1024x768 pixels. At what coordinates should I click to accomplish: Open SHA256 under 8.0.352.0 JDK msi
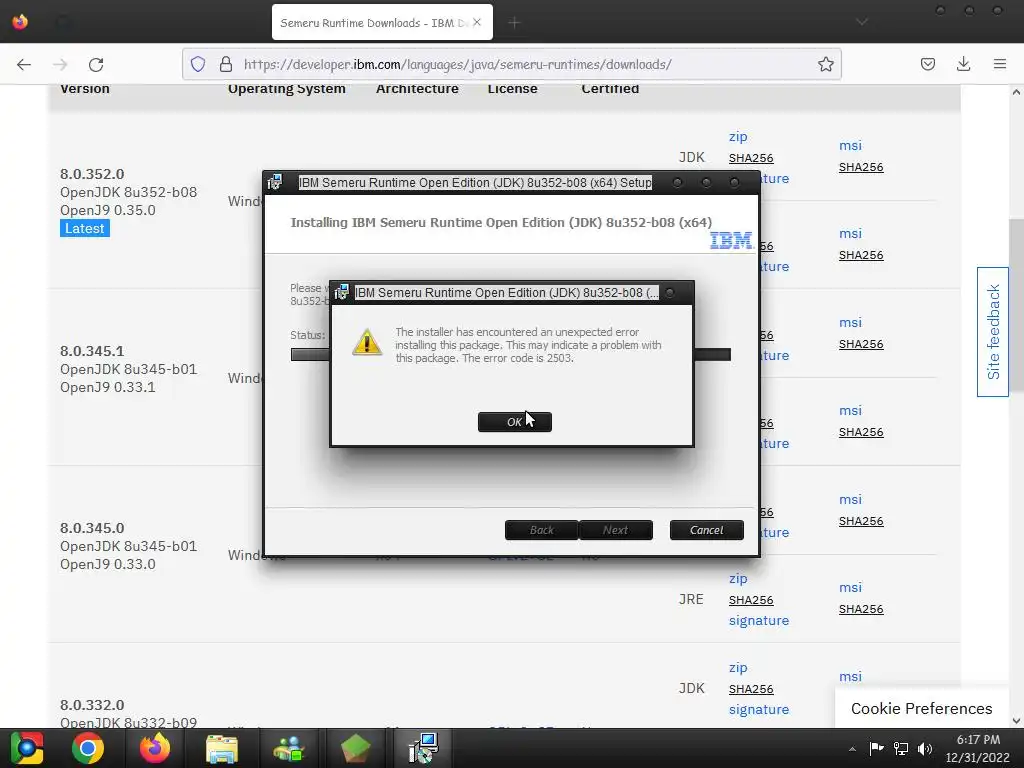(x=861, y=167)
